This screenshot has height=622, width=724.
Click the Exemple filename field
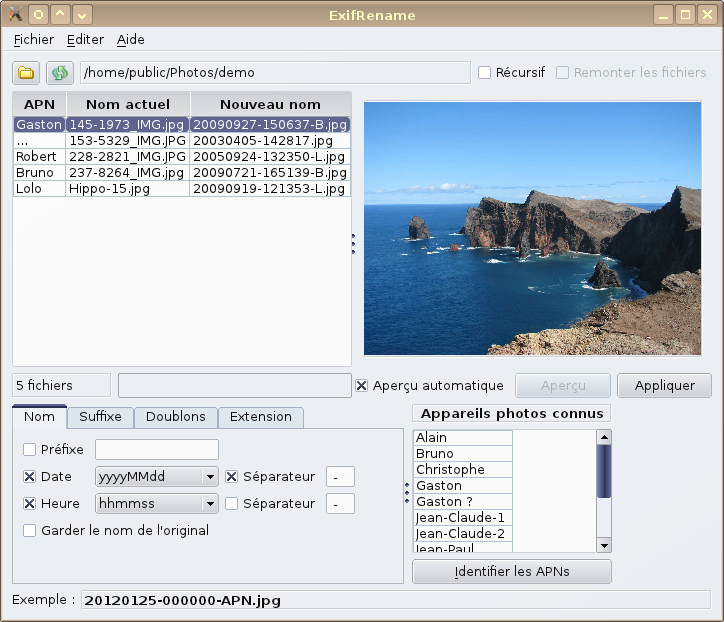pyautogui.click(x=396, y=600)
